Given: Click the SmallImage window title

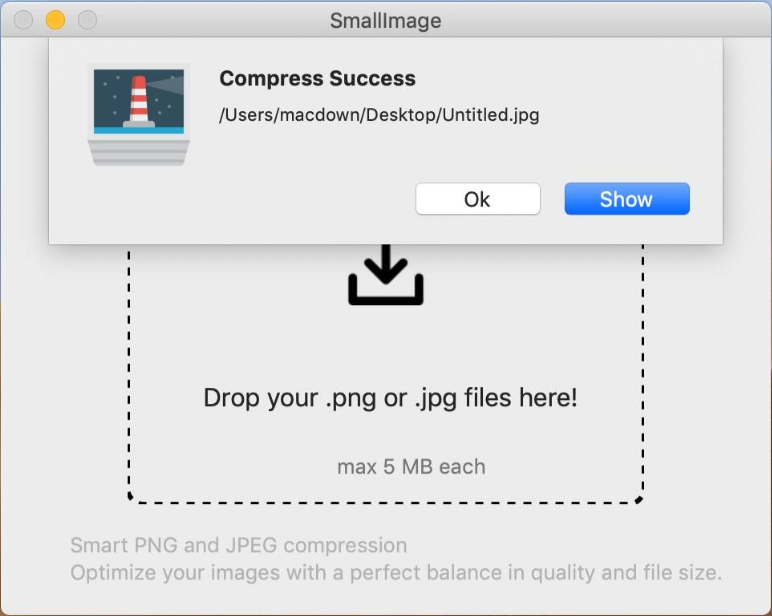Looking at the screenshot, I should [386, 21].
